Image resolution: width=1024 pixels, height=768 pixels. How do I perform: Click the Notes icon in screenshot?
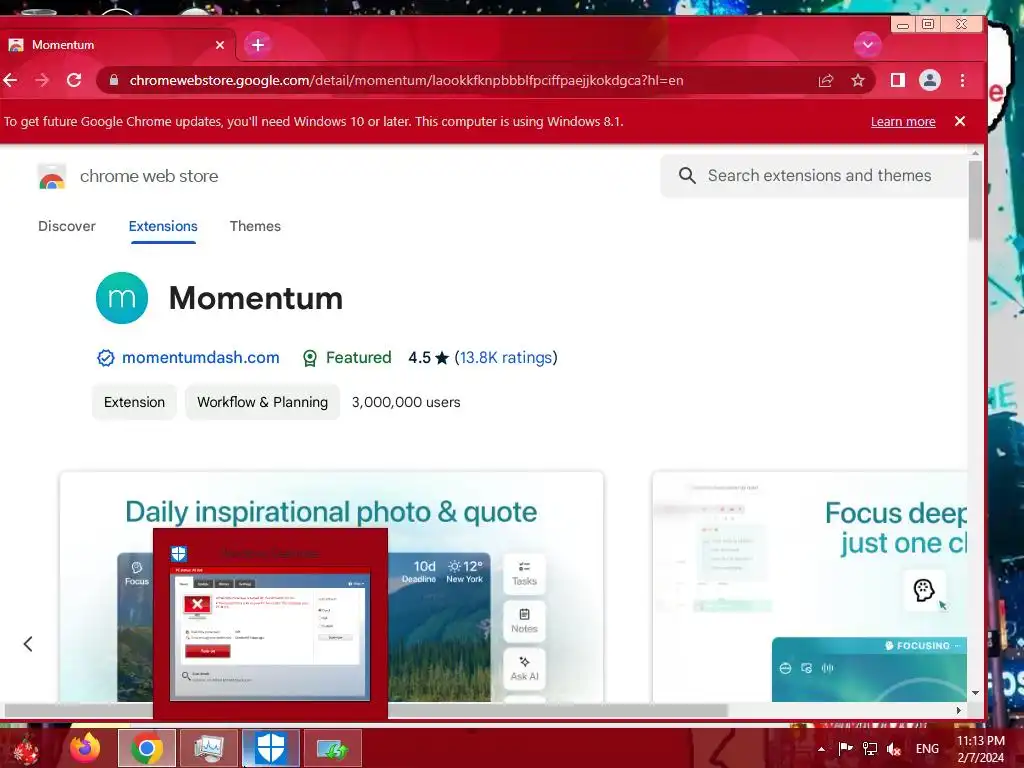(x=524, y=621)
